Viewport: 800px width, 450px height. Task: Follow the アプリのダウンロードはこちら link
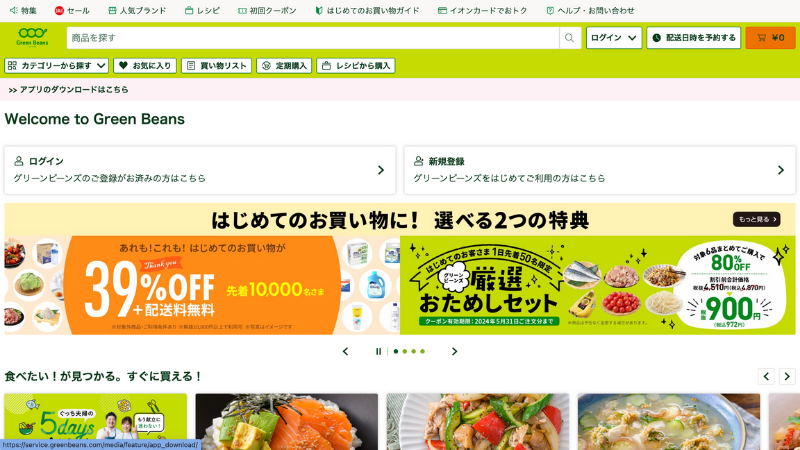[68, 90]
